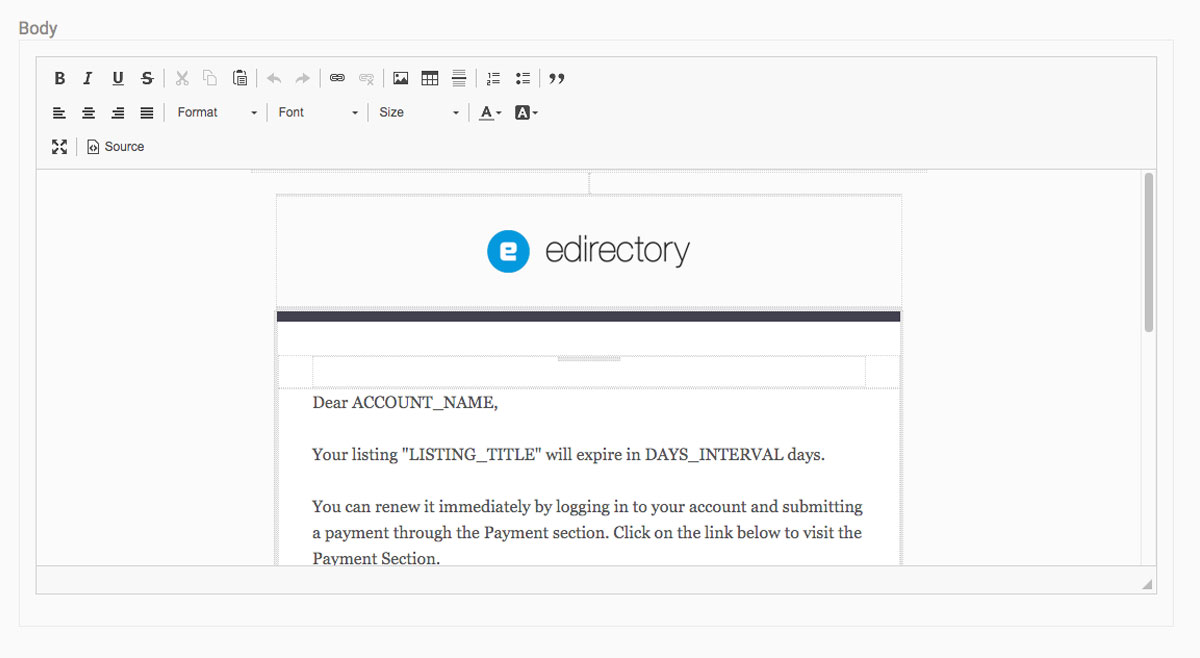
Task: Open the Format dropdown
Action: pyautogui.click(x=217, y=113)
